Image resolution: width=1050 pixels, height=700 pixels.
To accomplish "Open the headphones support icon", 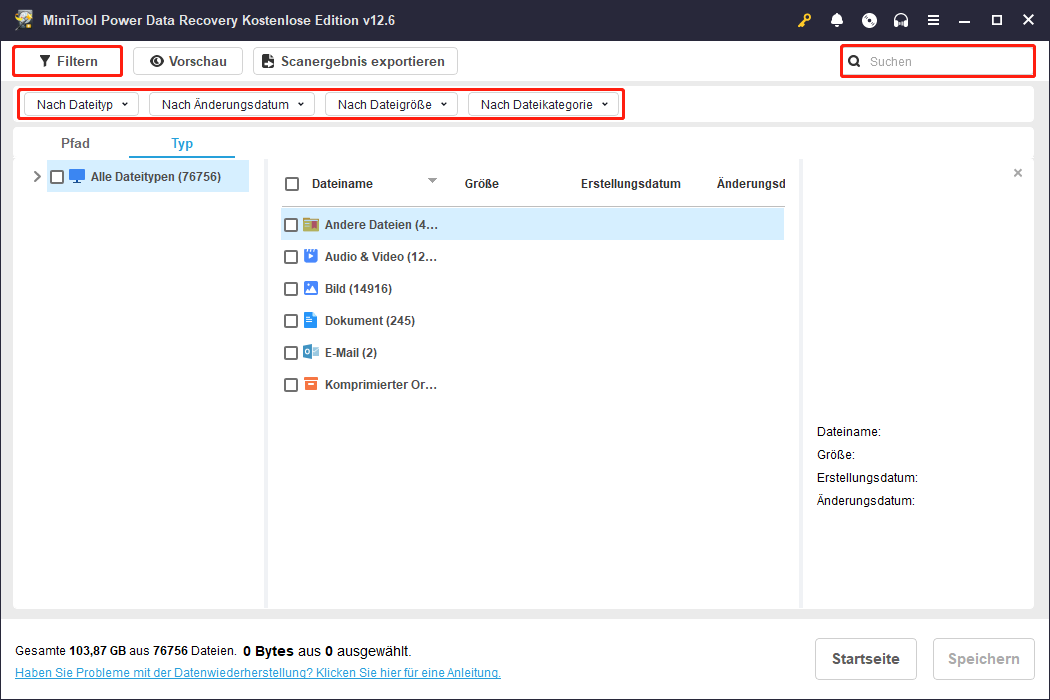I will pyautogui.click(x=901, y=20).
